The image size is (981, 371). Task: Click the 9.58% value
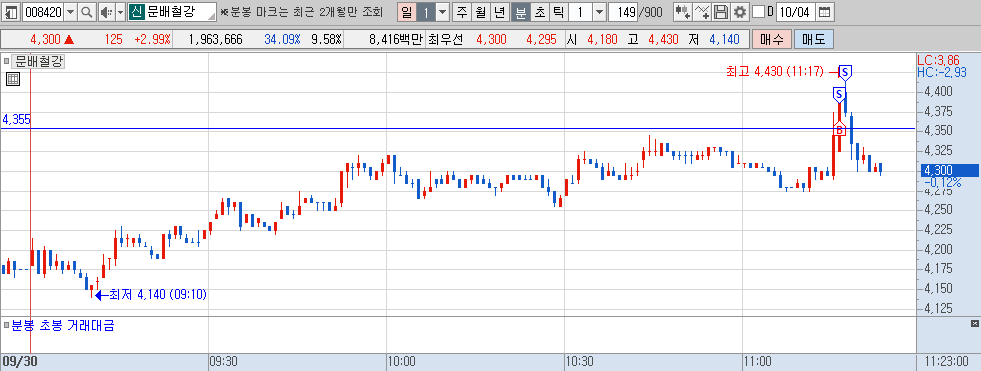[327, 39]
